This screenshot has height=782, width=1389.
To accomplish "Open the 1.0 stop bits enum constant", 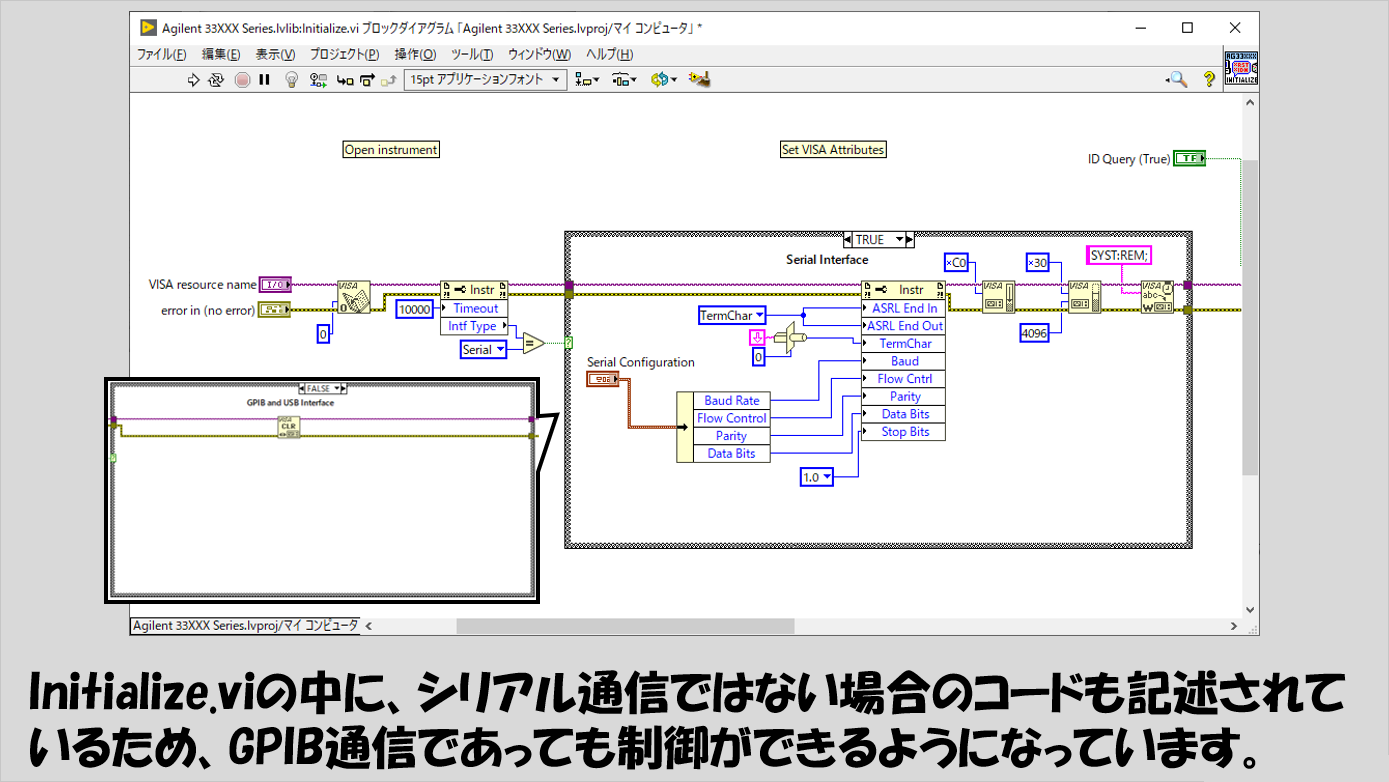I will [817, 478].
